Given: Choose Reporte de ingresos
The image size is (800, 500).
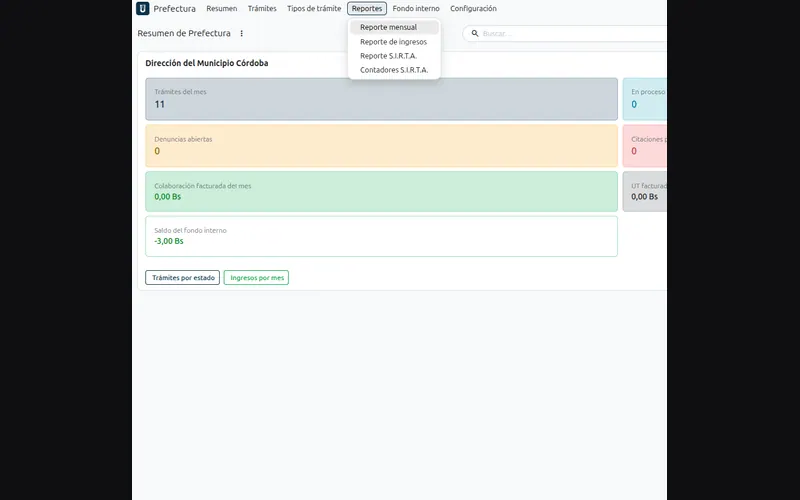Looking at the screenshot, I should click(x=394, y=42).
